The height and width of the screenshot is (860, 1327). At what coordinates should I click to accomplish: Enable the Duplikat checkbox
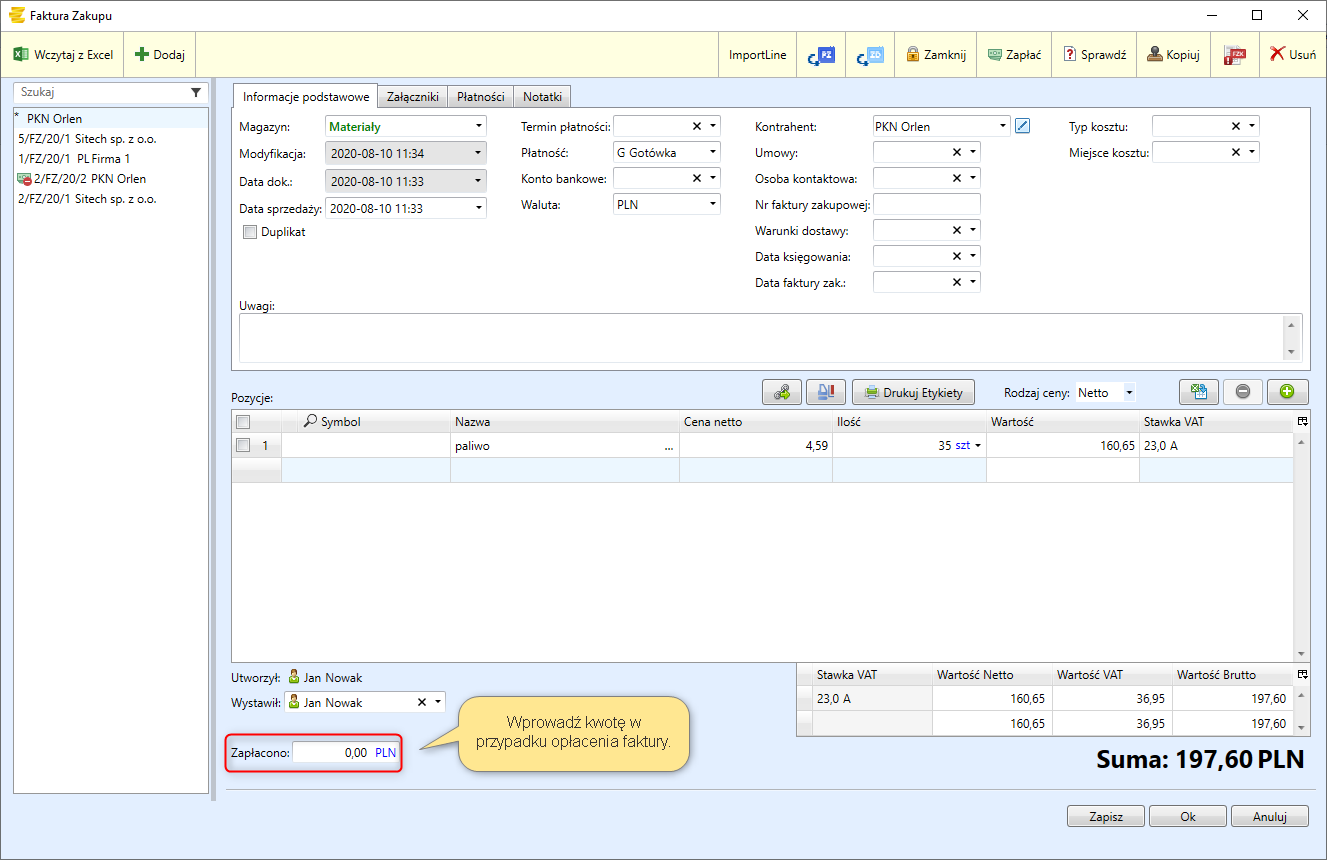250,232
